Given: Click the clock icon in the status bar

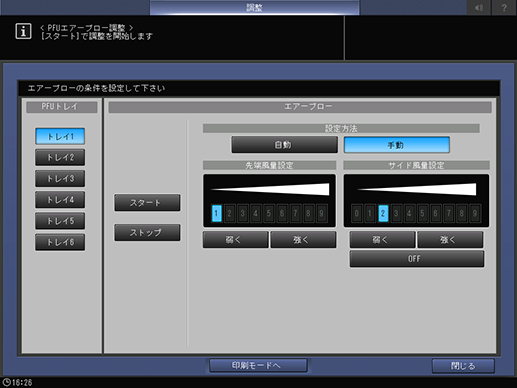Looking at the screenshot, I should pyautogui.click(x=6, y=382).
